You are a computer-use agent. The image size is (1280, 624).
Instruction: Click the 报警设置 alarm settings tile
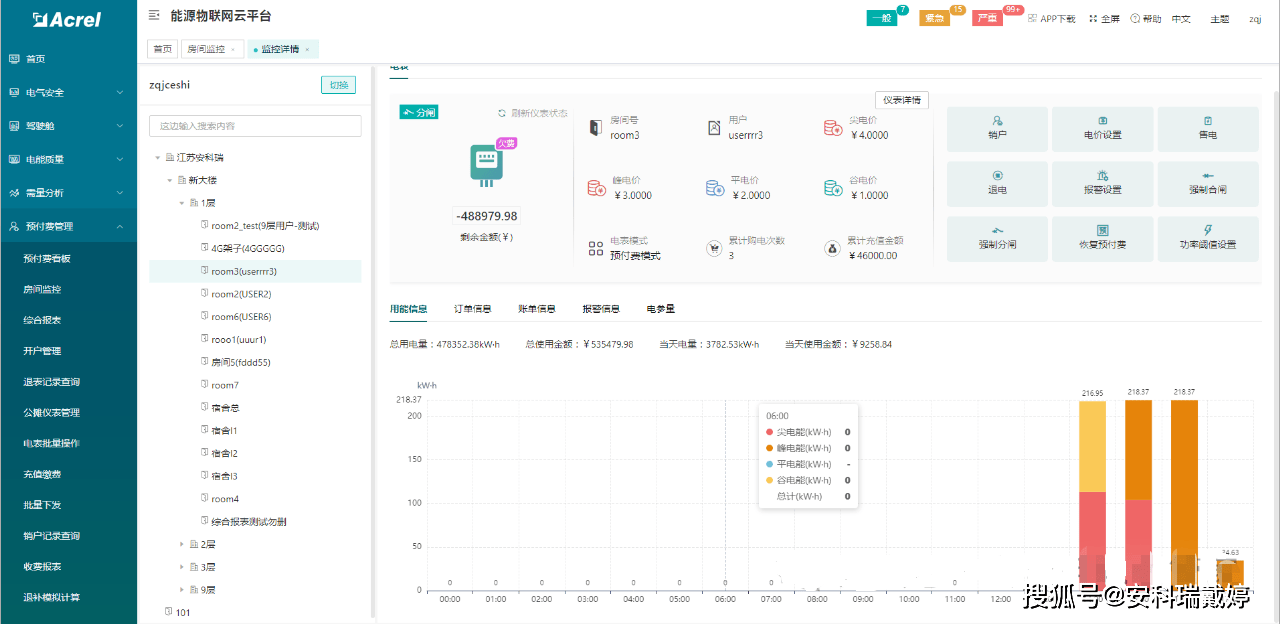(x=1102, y=183)
